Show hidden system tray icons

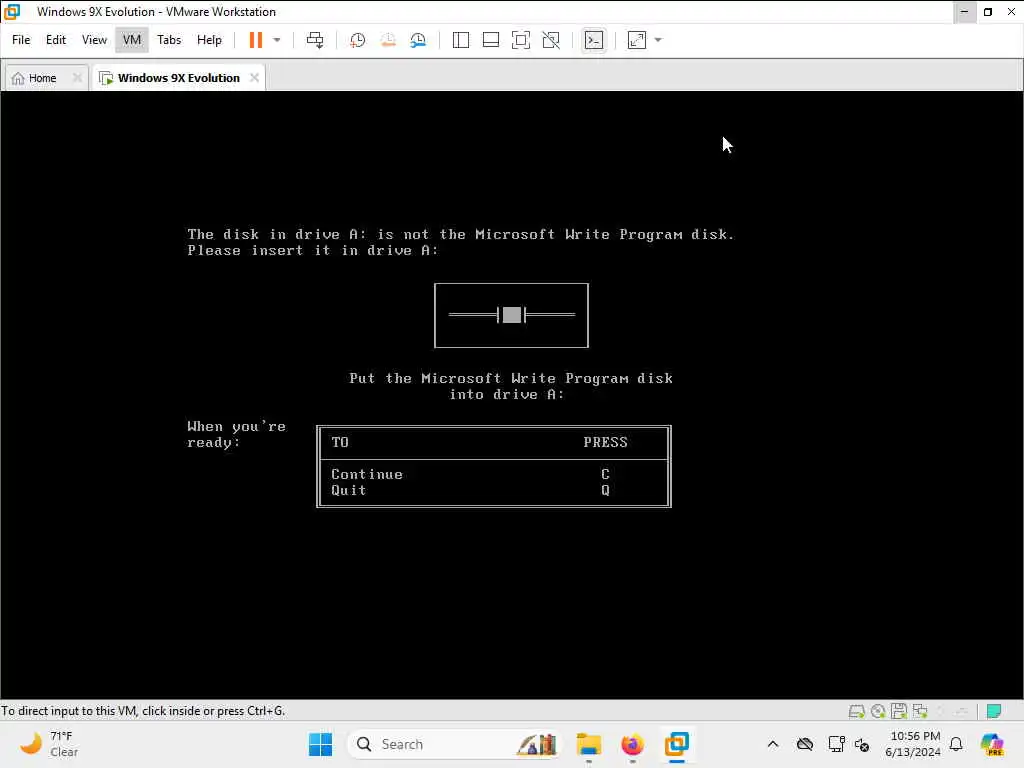point(773,744)
